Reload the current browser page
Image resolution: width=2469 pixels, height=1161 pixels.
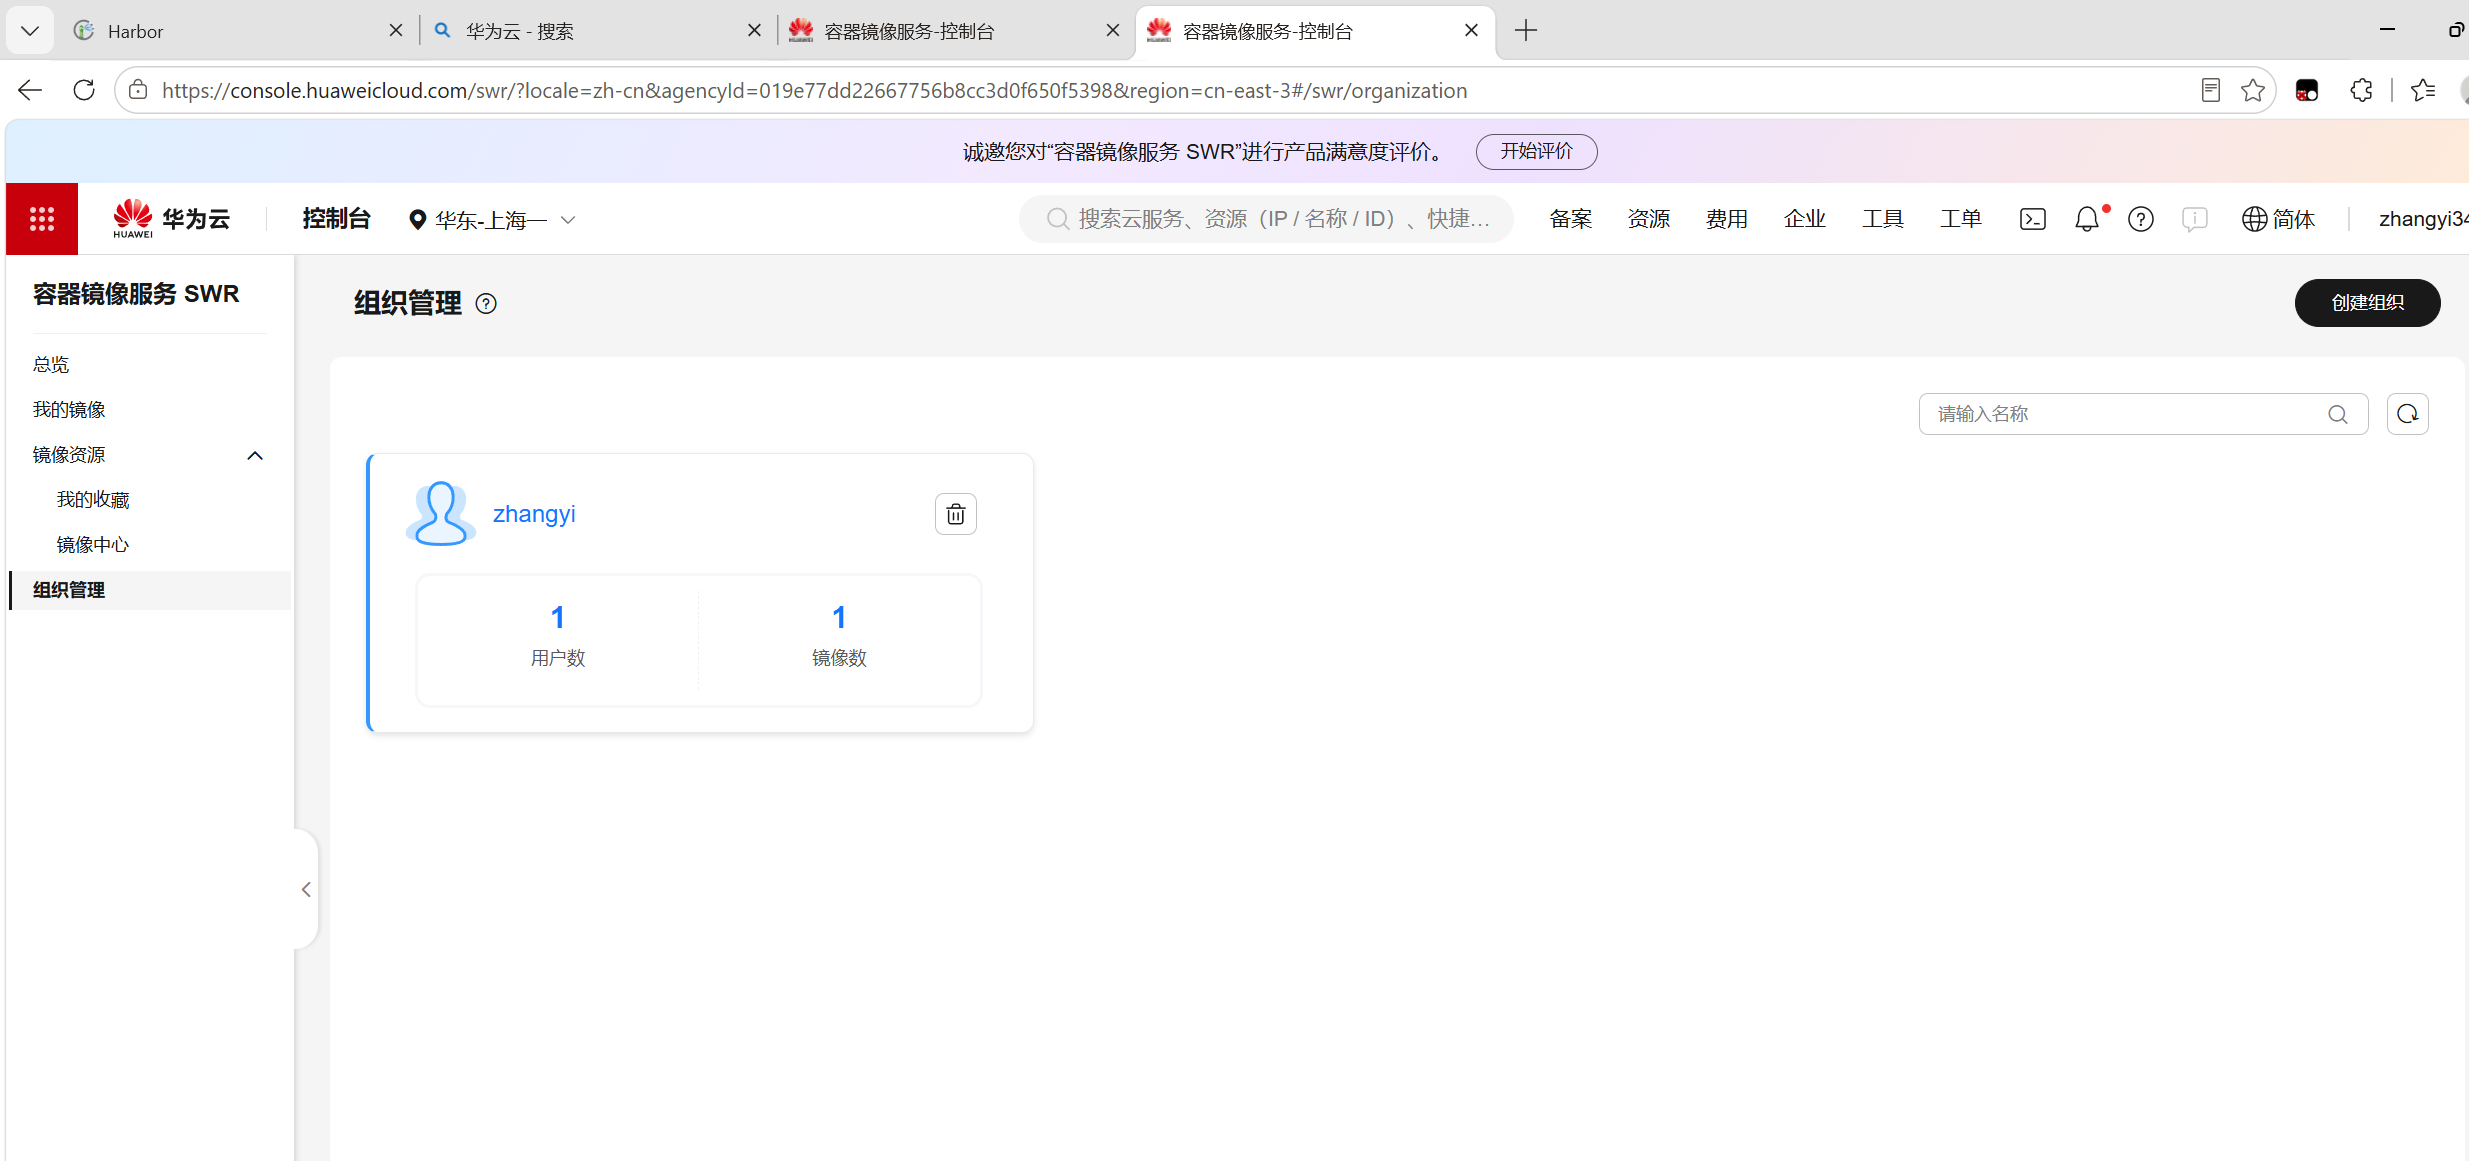84,90
